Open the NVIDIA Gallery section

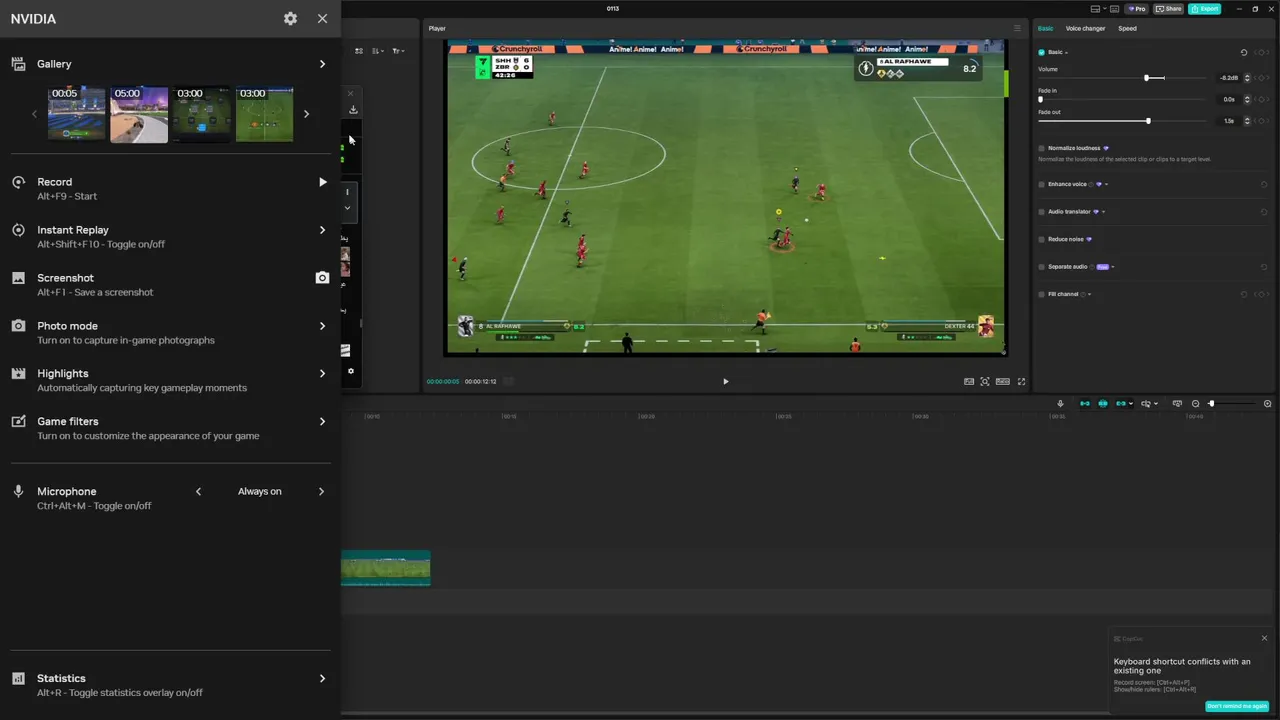coord(170,64)
